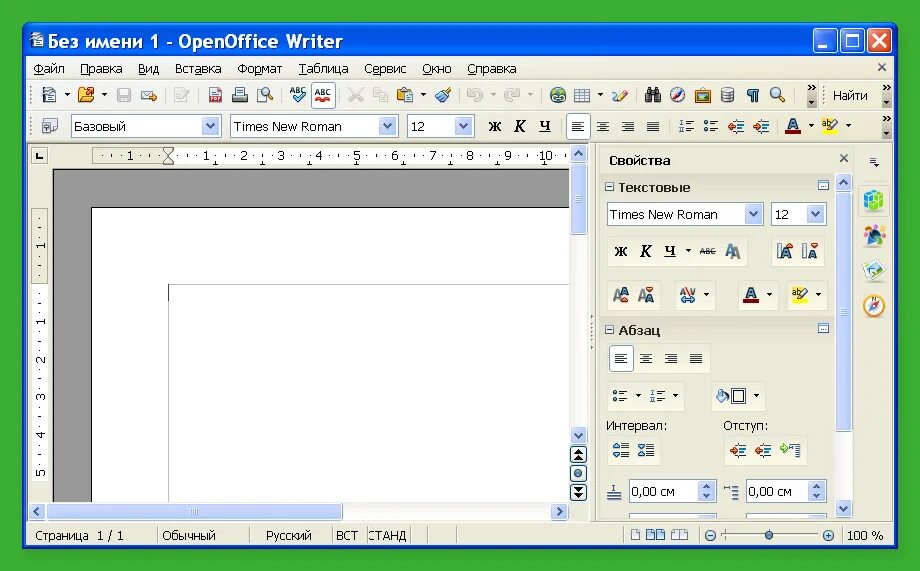Select Centered alignment in the formatting toolbar

click(603, 126)
